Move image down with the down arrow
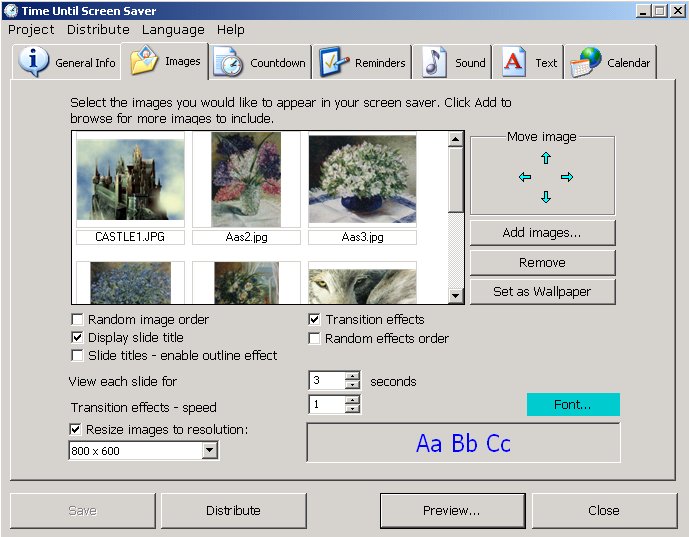Image resolution: width=689 pixels, height=537 pixels. pyautogui.click(x=546, y=196)
